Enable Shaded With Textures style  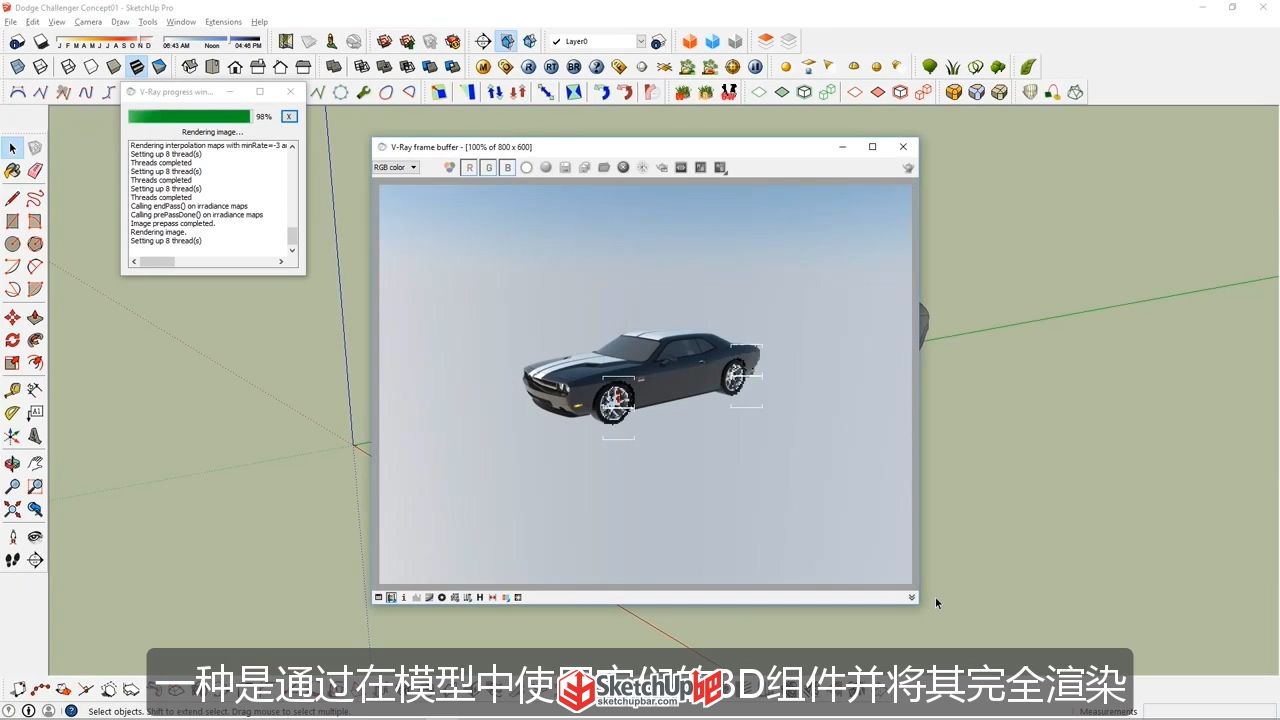pyautogui.click(x=136, y=67)
